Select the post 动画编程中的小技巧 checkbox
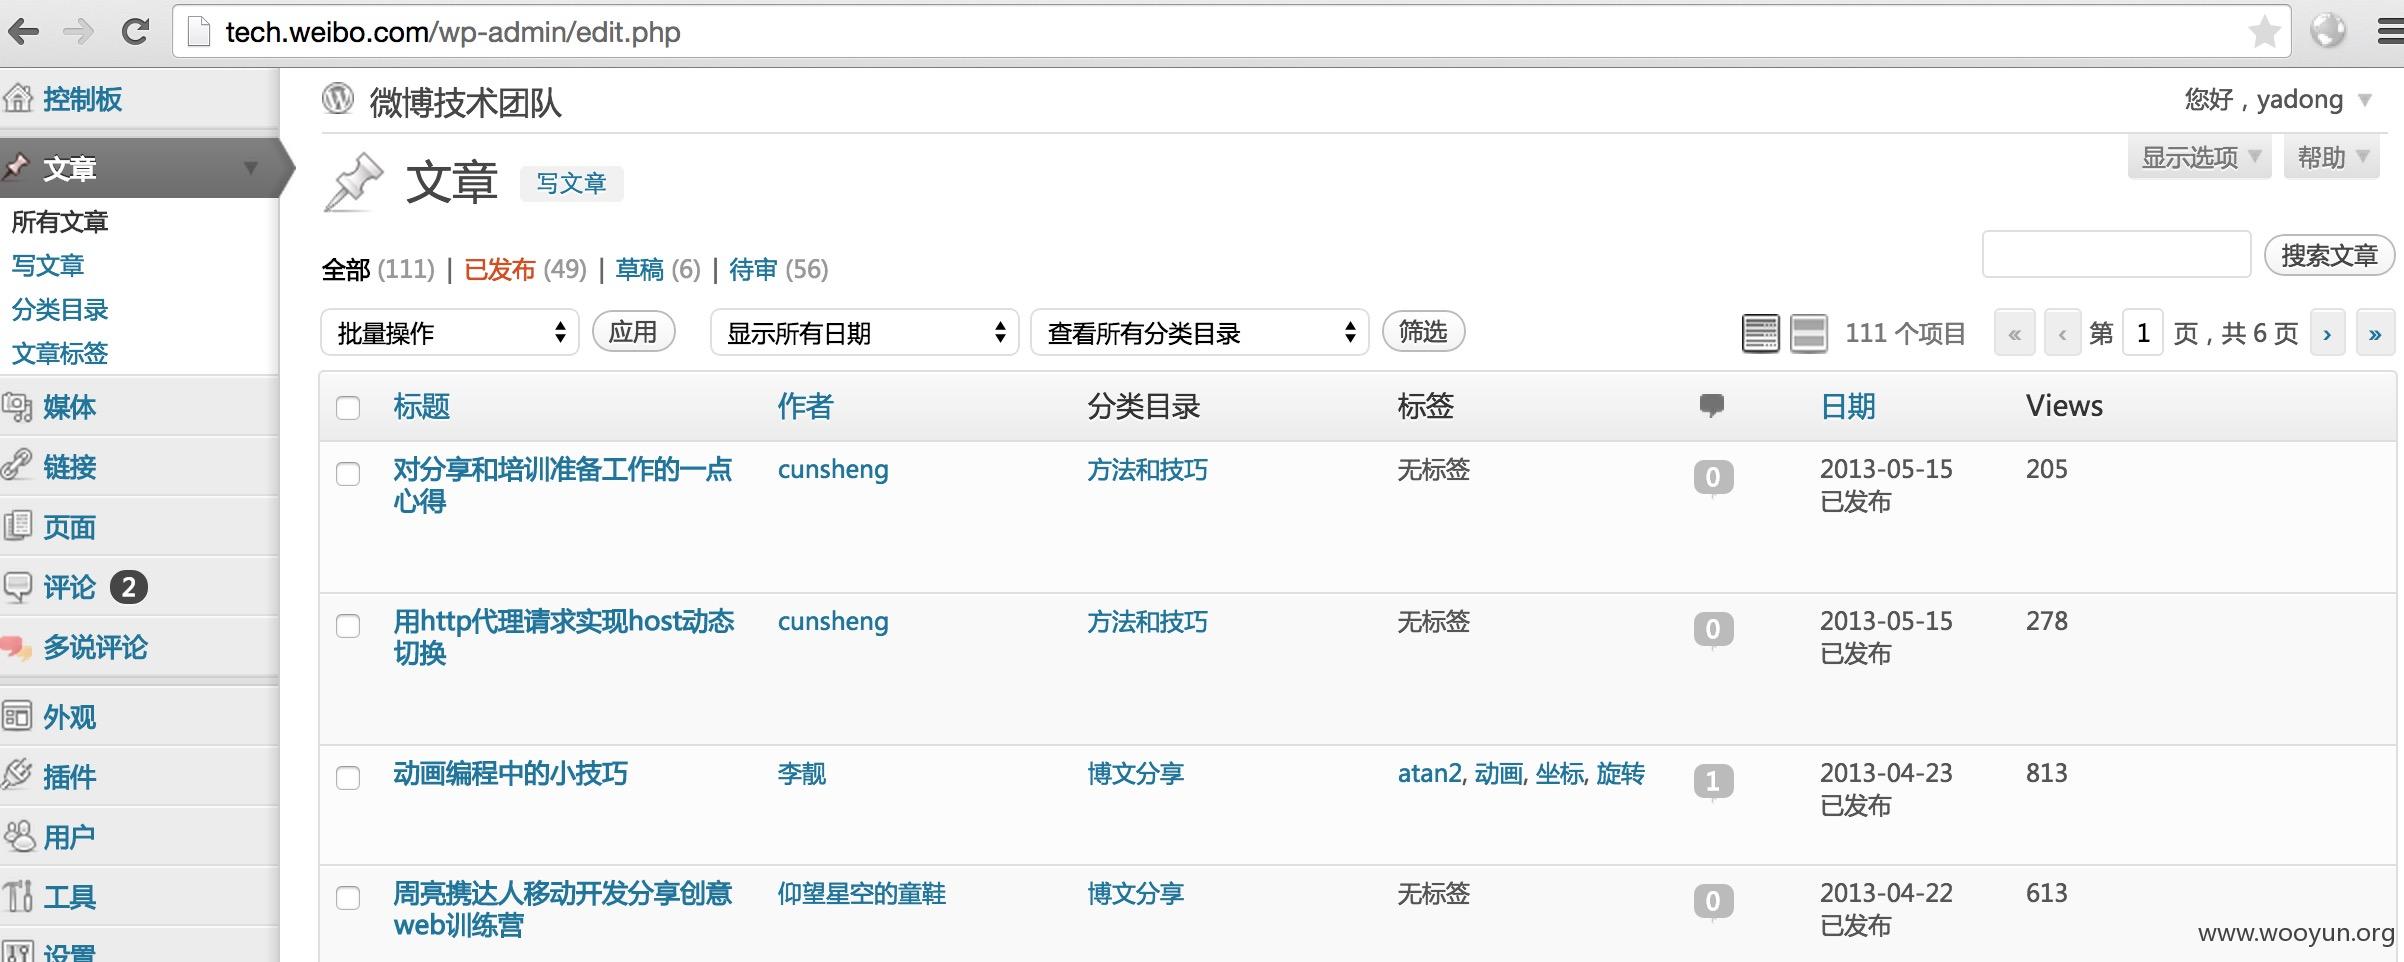 [348, 777]
